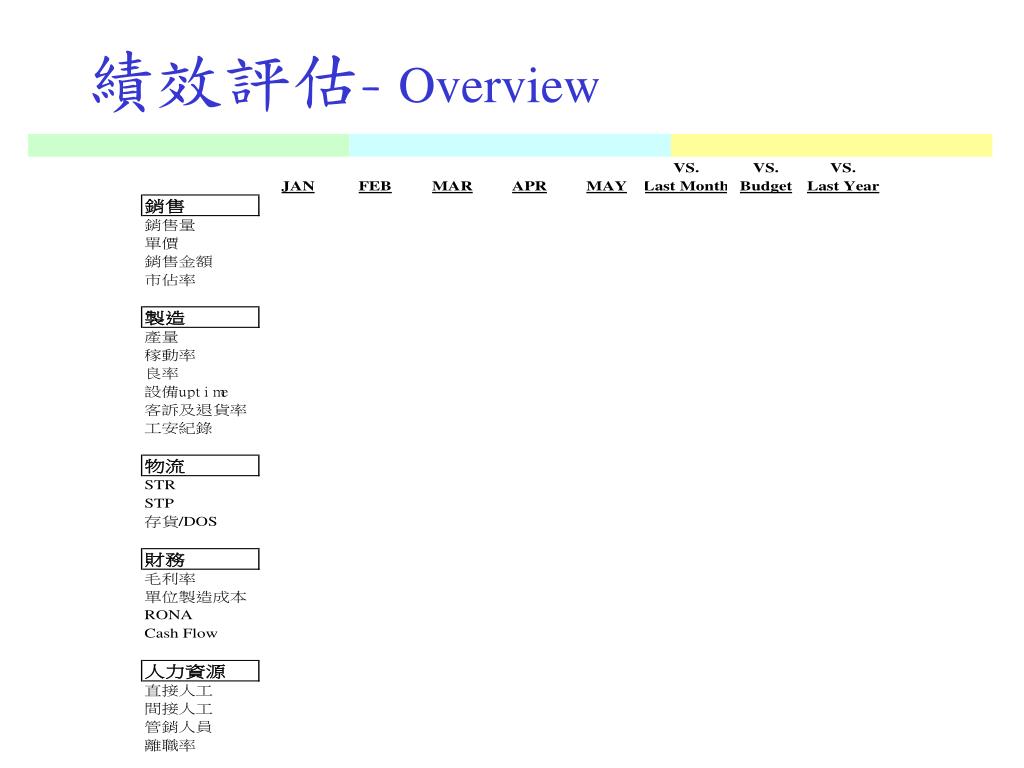Screen dimensions: 1024x768
Task: Click the 銷售量 row label
Action: coord(170,225)
